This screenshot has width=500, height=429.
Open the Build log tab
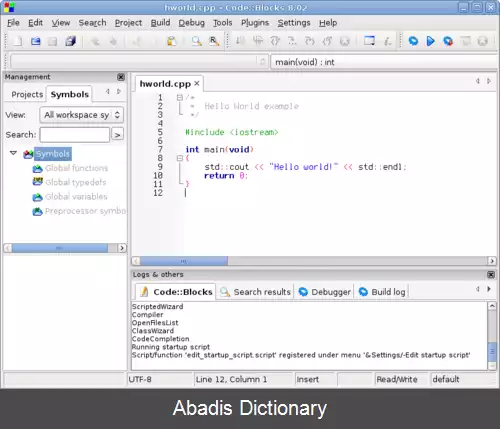click(382, 292)
